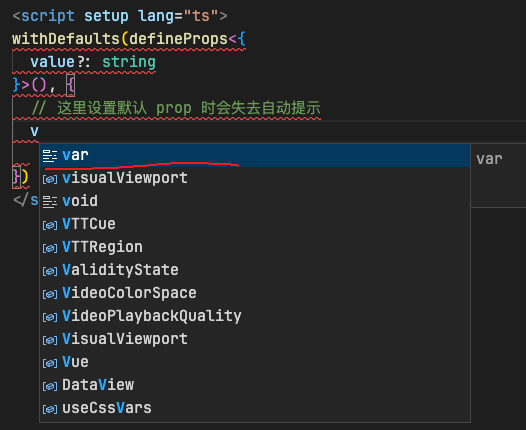This screenshot has height=430, width=526.
Task: Choose 'visualViewport' lowercase completion
Action: [255, 178]
